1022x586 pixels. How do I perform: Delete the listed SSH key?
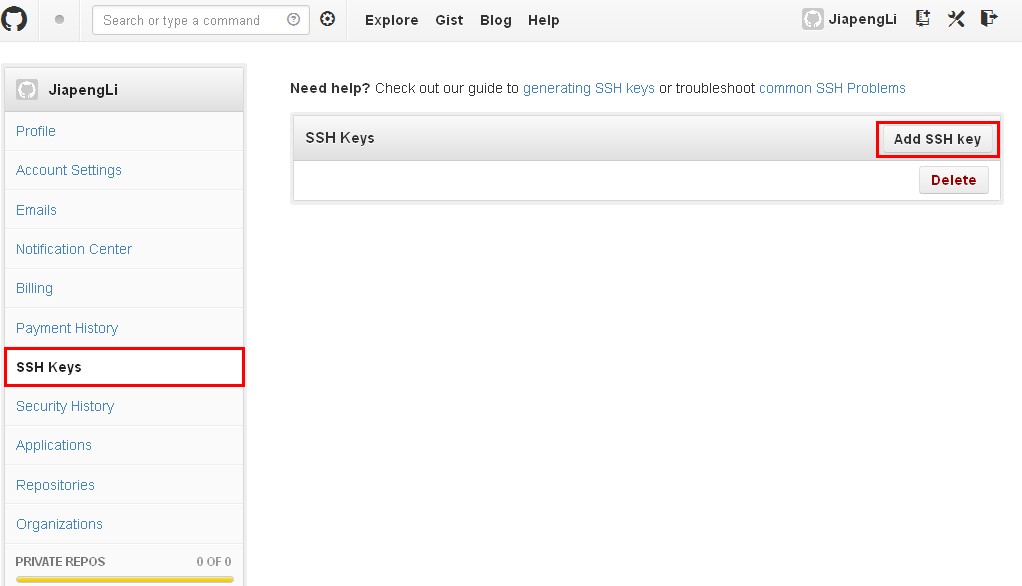[x=954, y=180]
